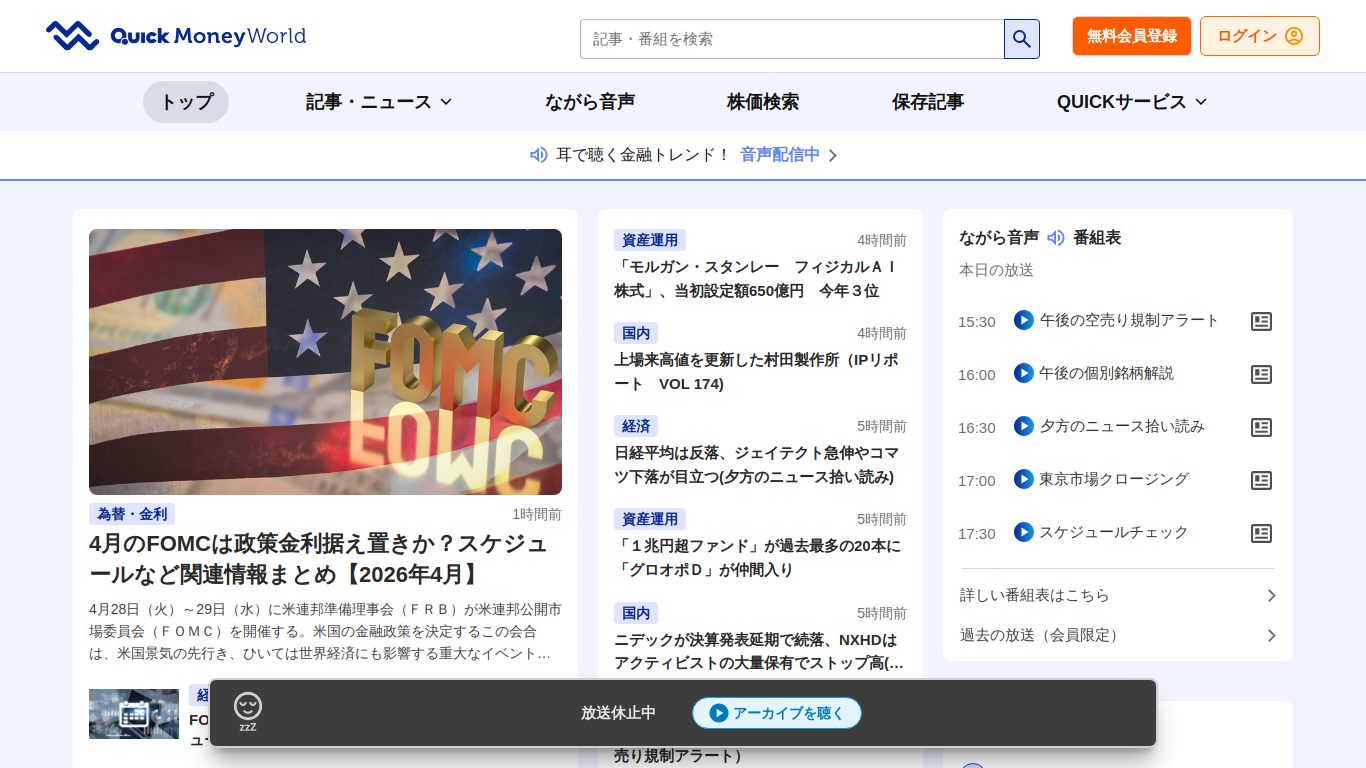Open the 音声配信中 link
The width and height of the screenshot is (1366, 768).
(780, 155)
